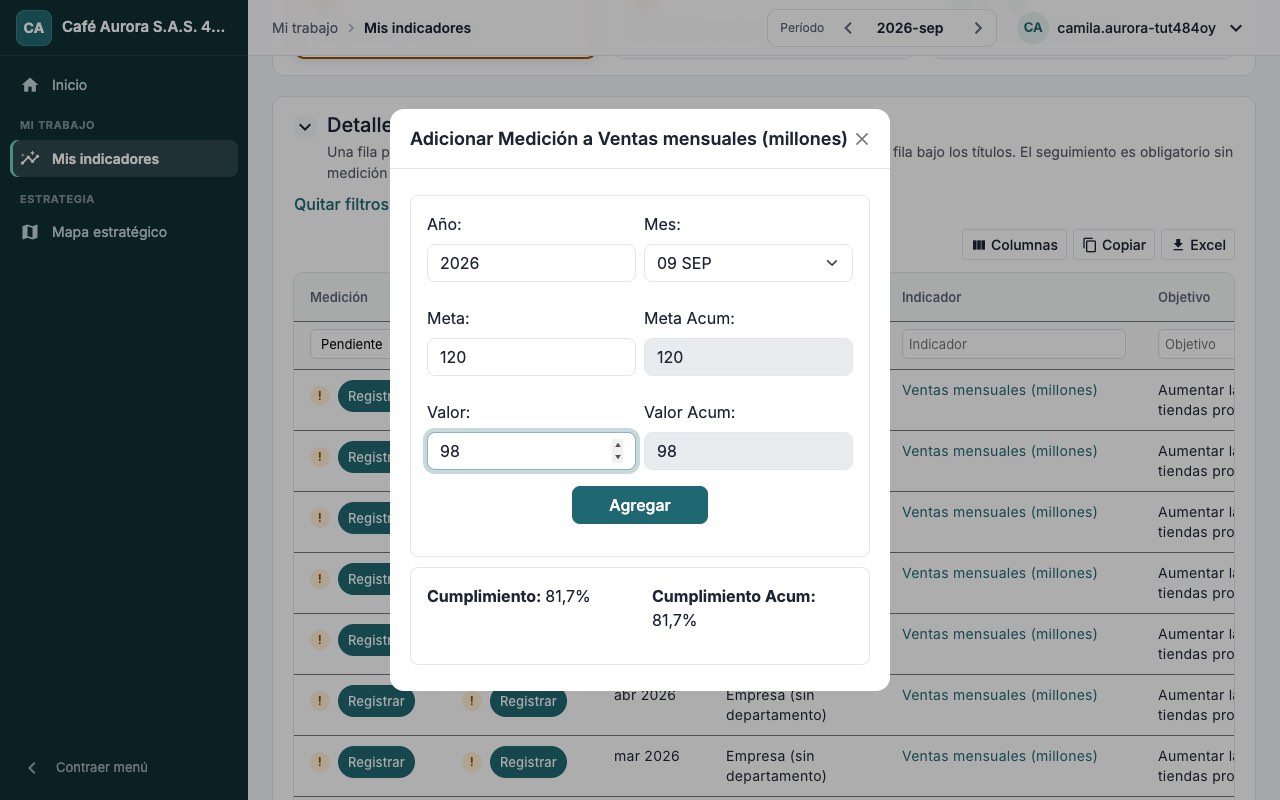1280x800 pixels.
Task: Click second warning icon in mar 2026 row
Action: [x=471, y=762]
